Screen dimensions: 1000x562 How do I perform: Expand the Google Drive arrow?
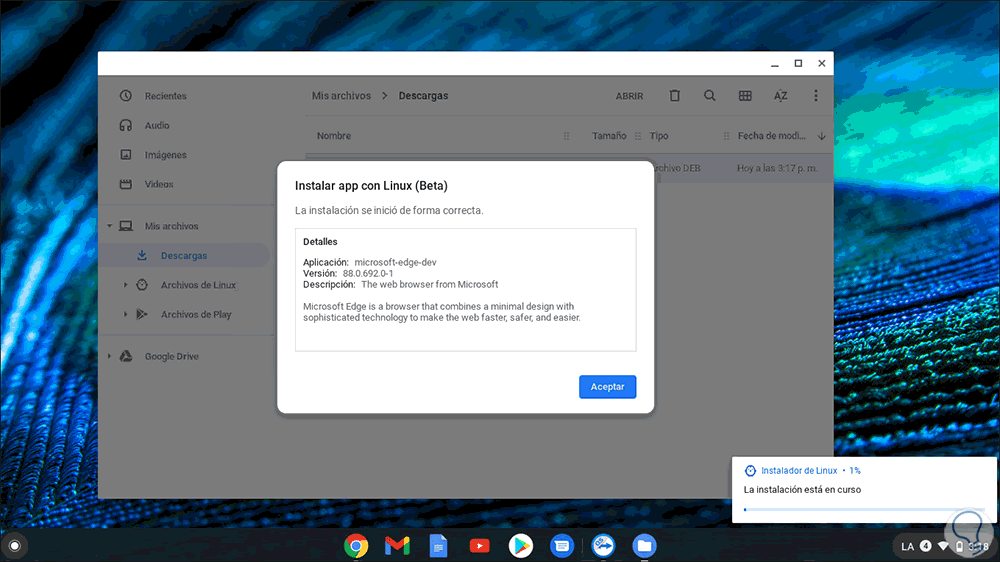tap(109, 356)
